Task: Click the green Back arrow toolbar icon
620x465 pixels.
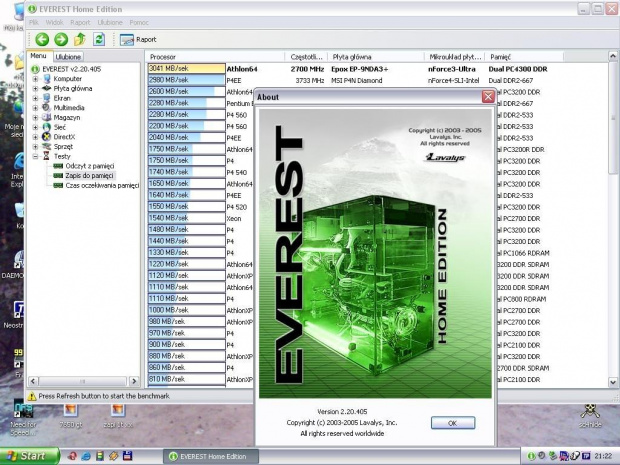Action: pyautogui.click(x=43, y=39)
